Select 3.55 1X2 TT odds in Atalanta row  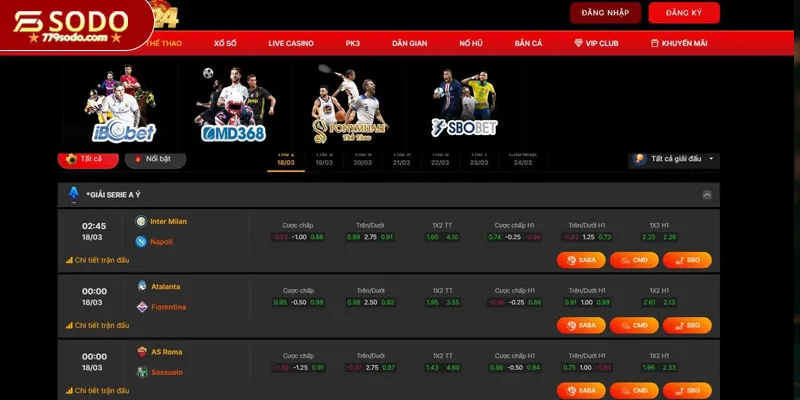click(452, 303)
